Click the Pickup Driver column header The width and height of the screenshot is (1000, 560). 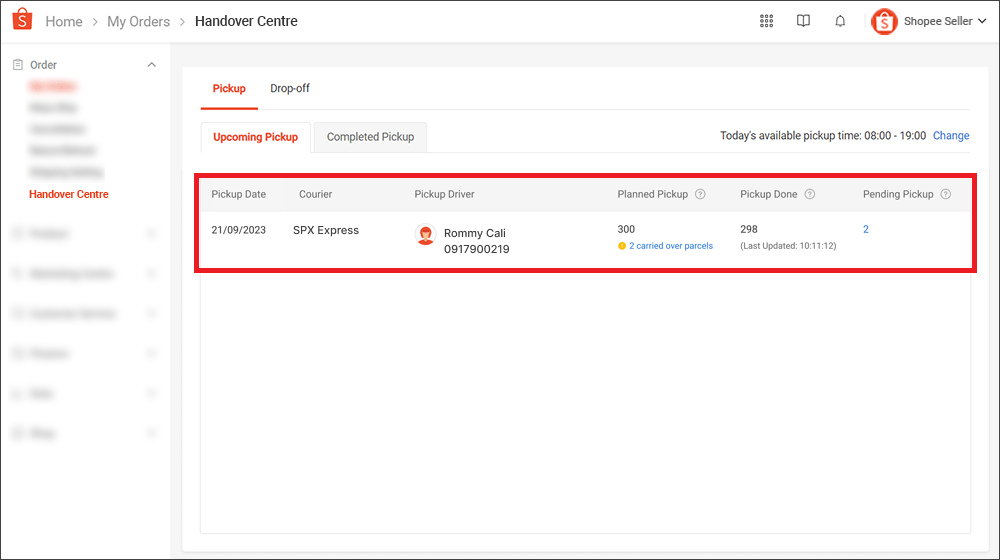point(445,194)
